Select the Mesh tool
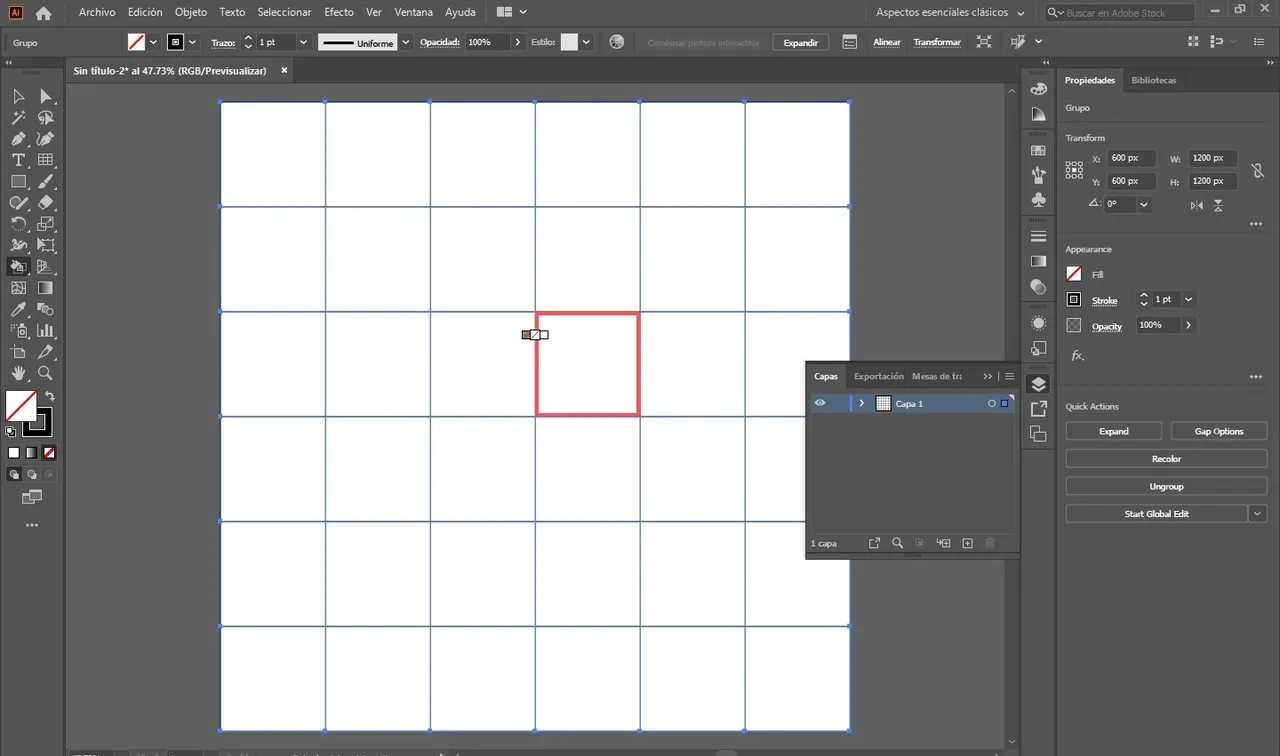Viewport: 1280px width, 756px height. 18,288
